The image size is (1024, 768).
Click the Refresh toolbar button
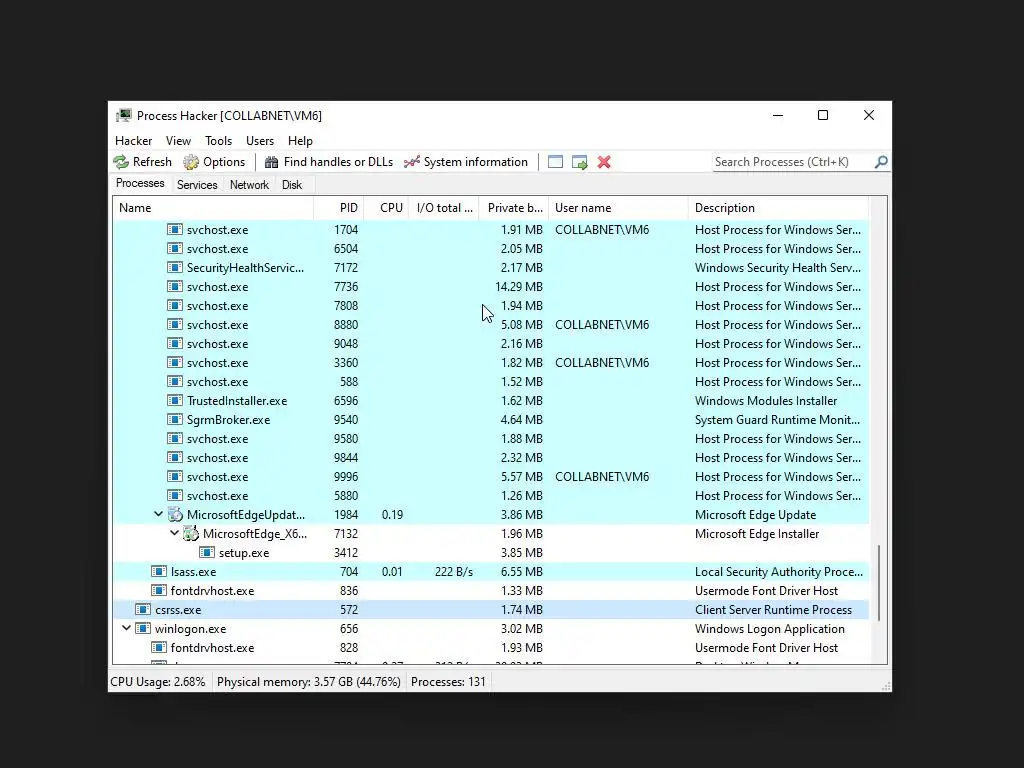[x=142, y=162]
